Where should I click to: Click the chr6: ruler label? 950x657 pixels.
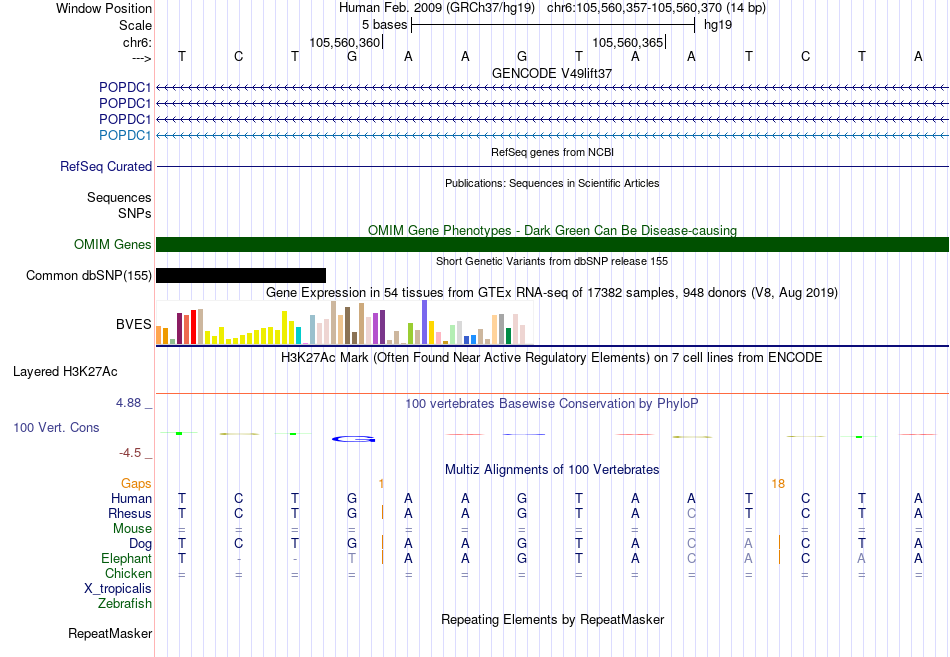tap(137, 42)
